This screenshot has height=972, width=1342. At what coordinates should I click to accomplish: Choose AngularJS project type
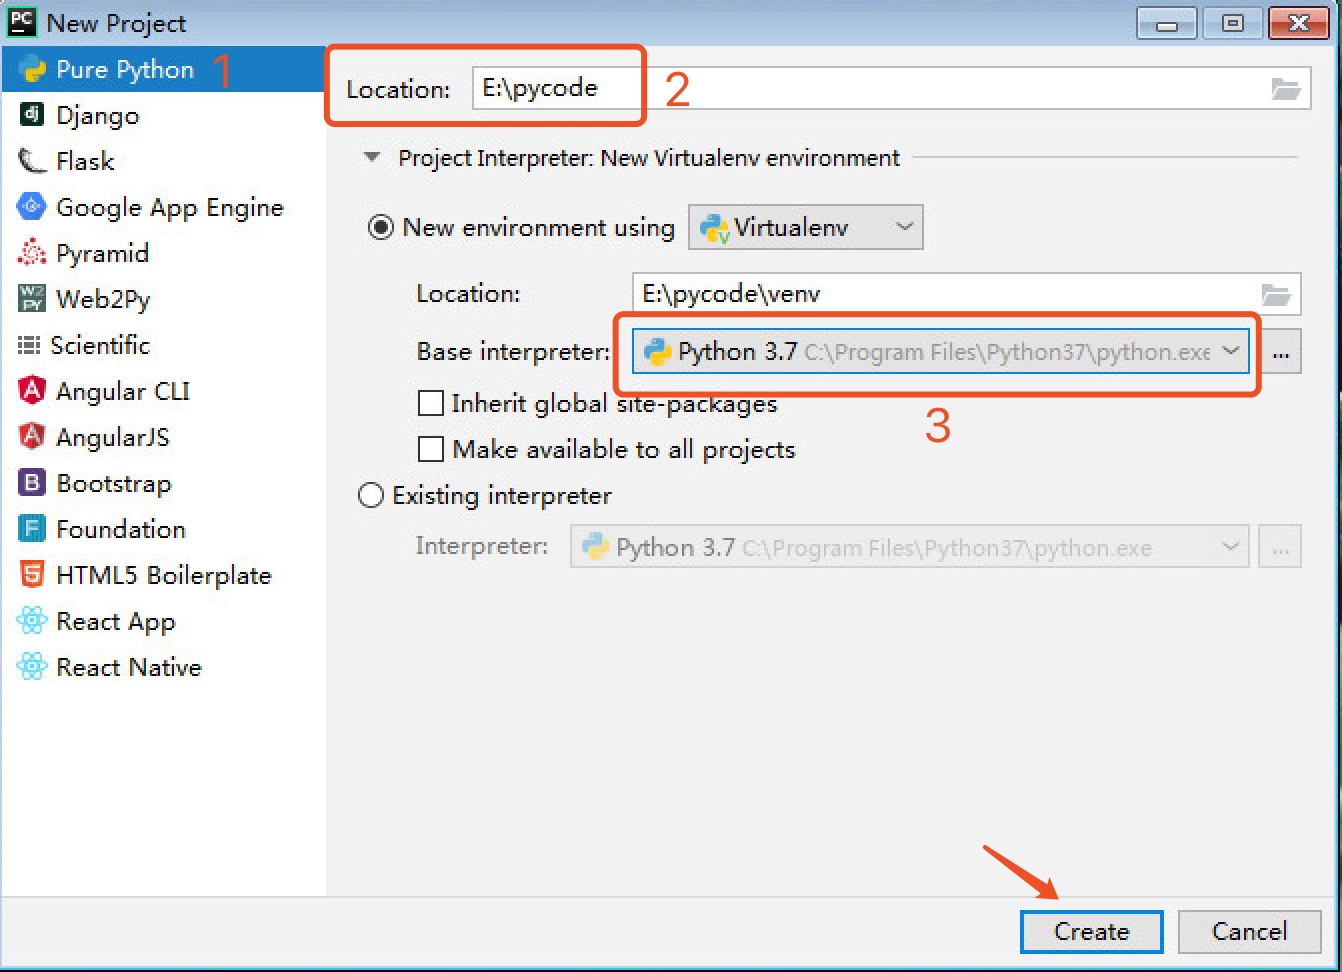(x=163, y=437)
